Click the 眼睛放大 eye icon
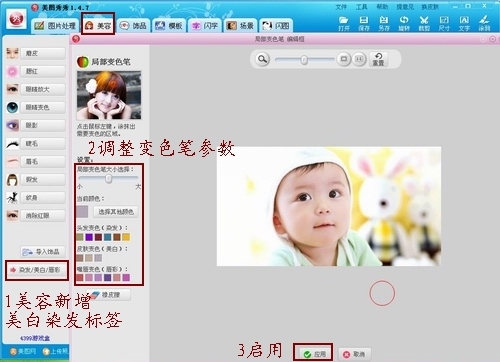500x362 pixels. 12,89
